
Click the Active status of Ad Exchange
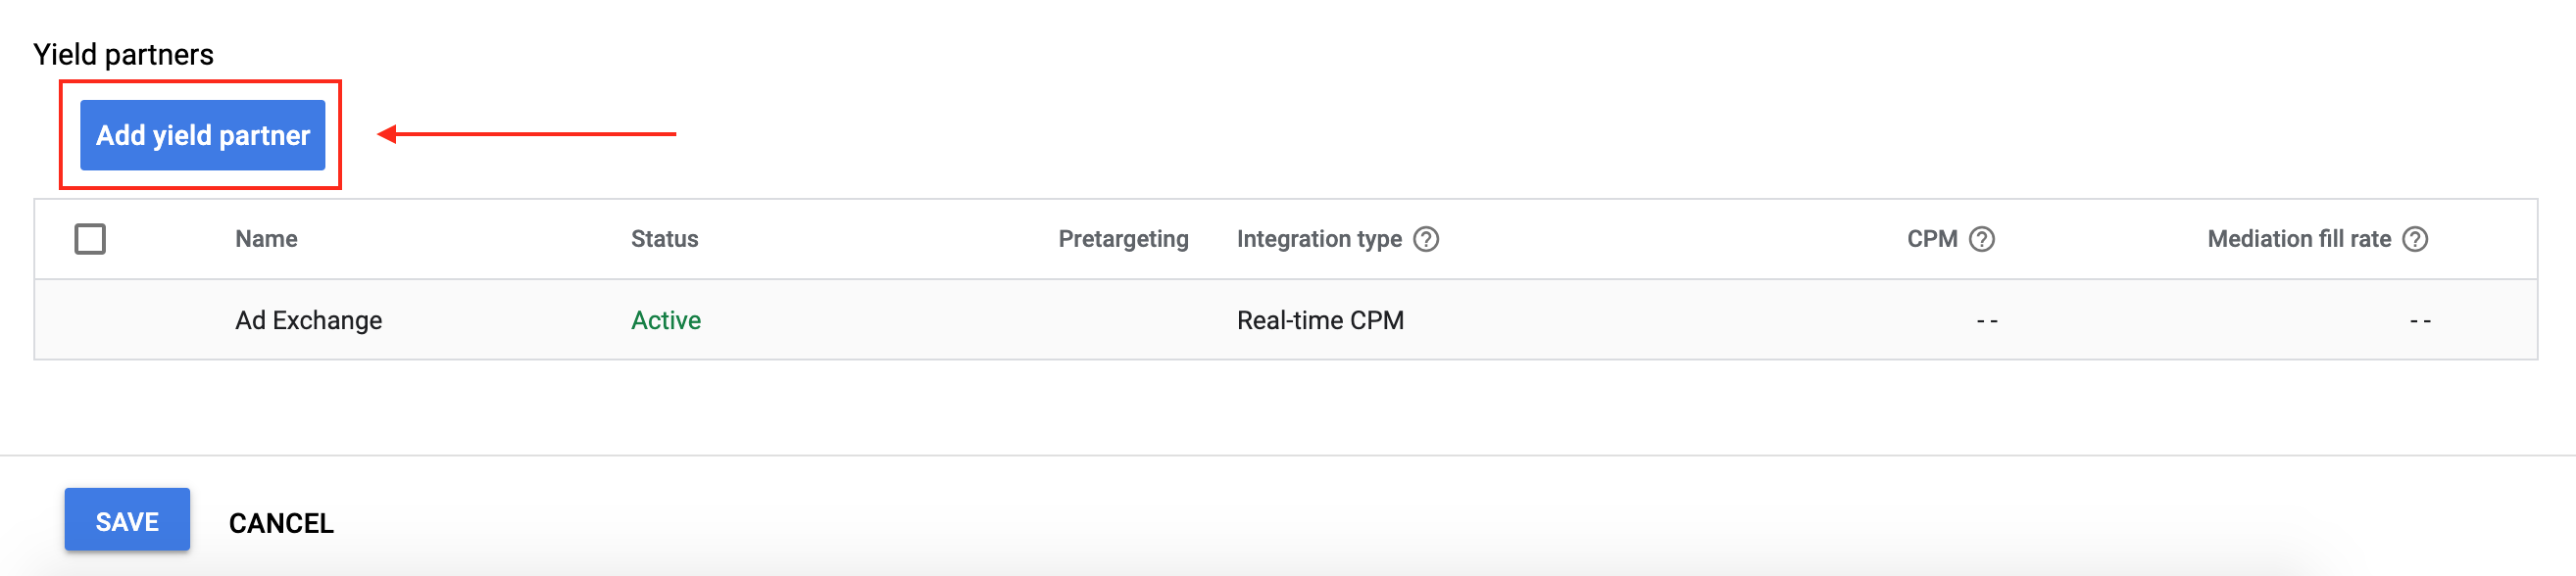click(666, 320)
